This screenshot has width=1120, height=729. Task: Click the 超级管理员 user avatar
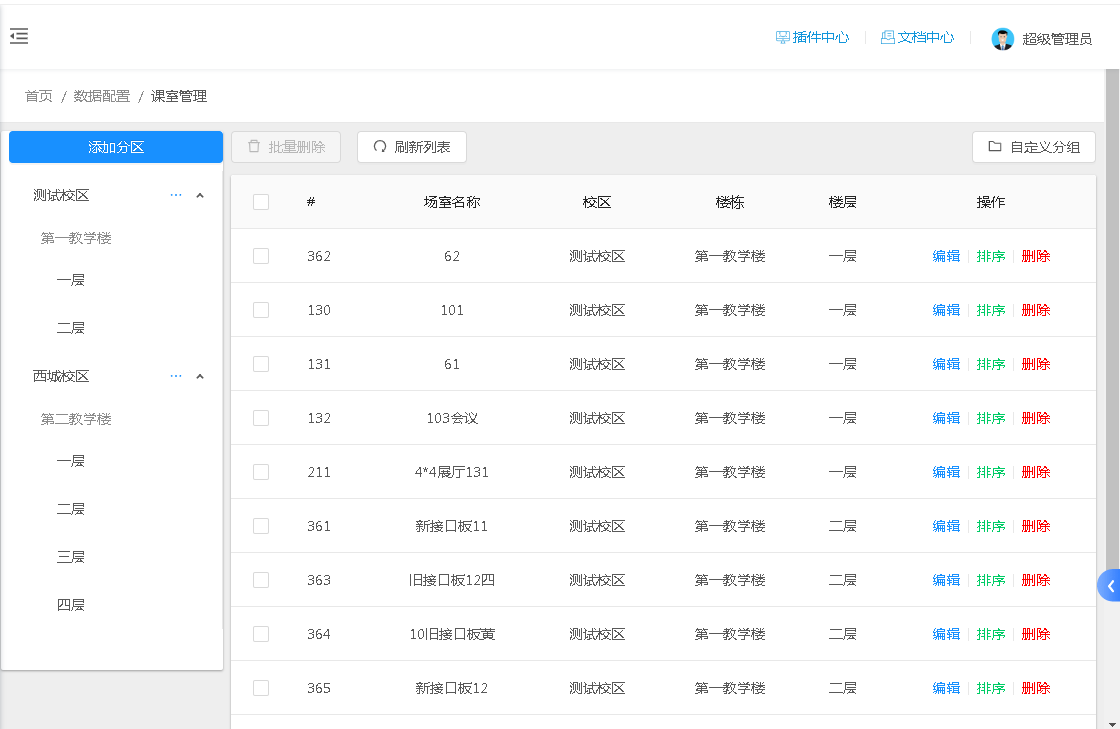point(1002,39)
